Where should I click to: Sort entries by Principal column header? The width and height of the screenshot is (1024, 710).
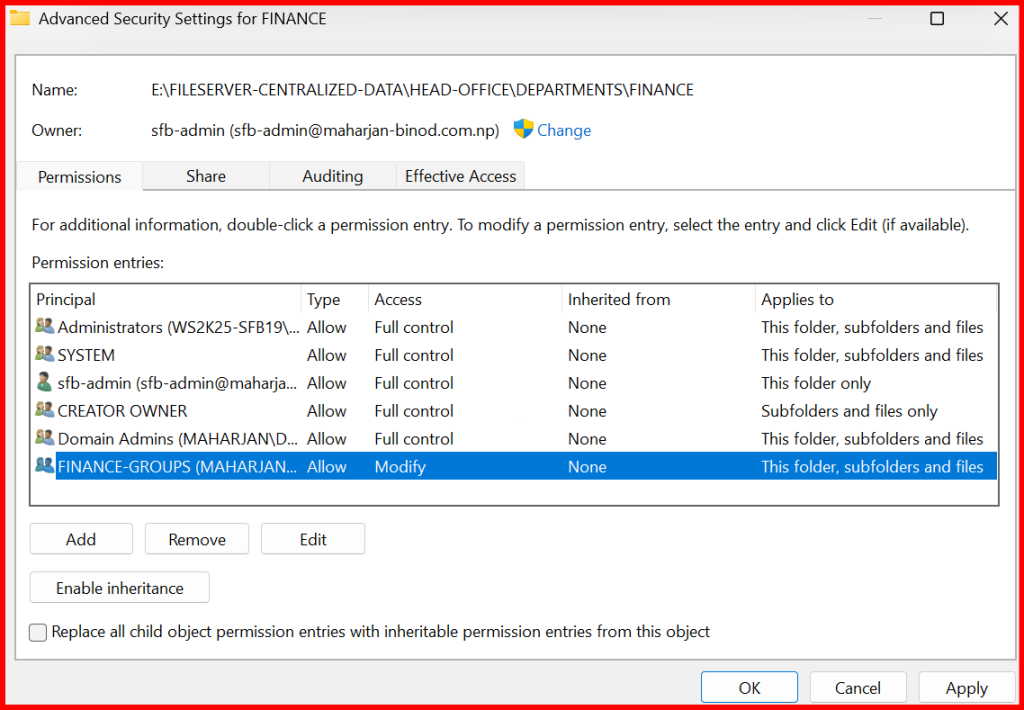coord(66,299)
